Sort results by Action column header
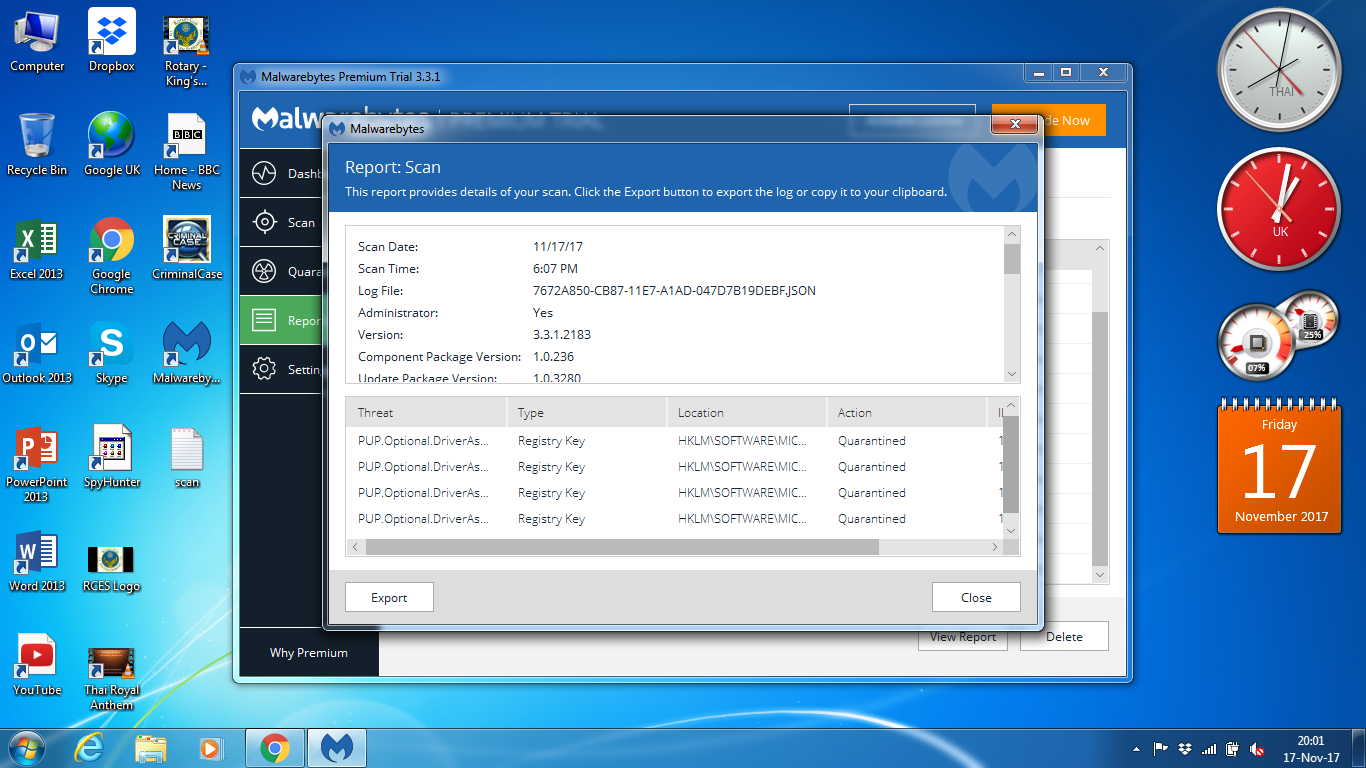Screen dimensions: 1366x768 [906, 412]
